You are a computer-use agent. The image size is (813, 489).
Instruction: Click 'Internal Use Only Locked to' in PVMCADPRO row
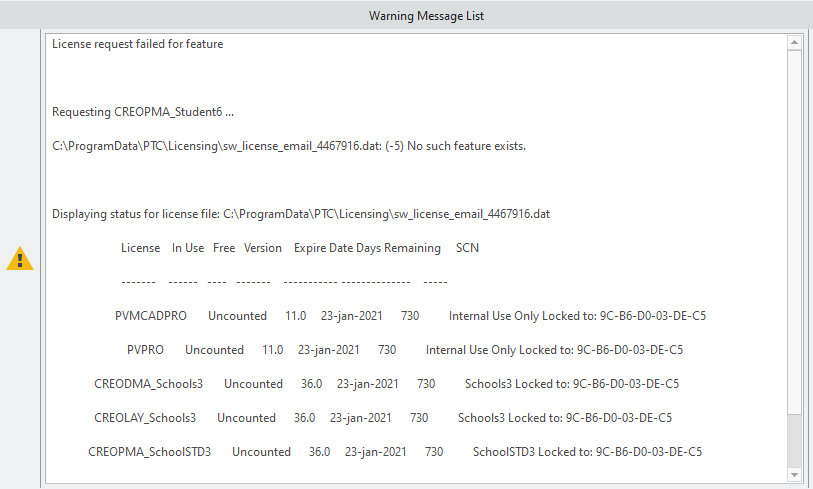tap(523, 316)
